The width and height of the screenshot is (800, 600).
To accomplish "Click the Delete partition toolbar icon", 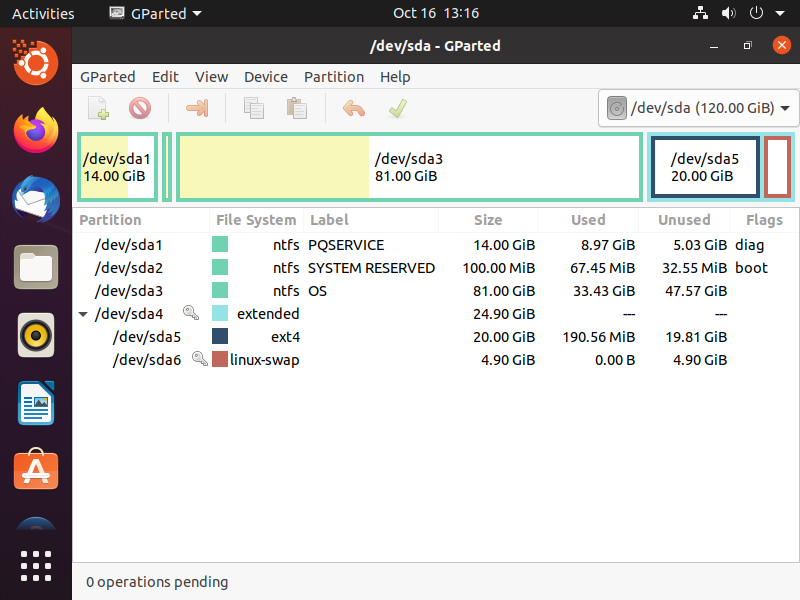I will pos(140,108).
